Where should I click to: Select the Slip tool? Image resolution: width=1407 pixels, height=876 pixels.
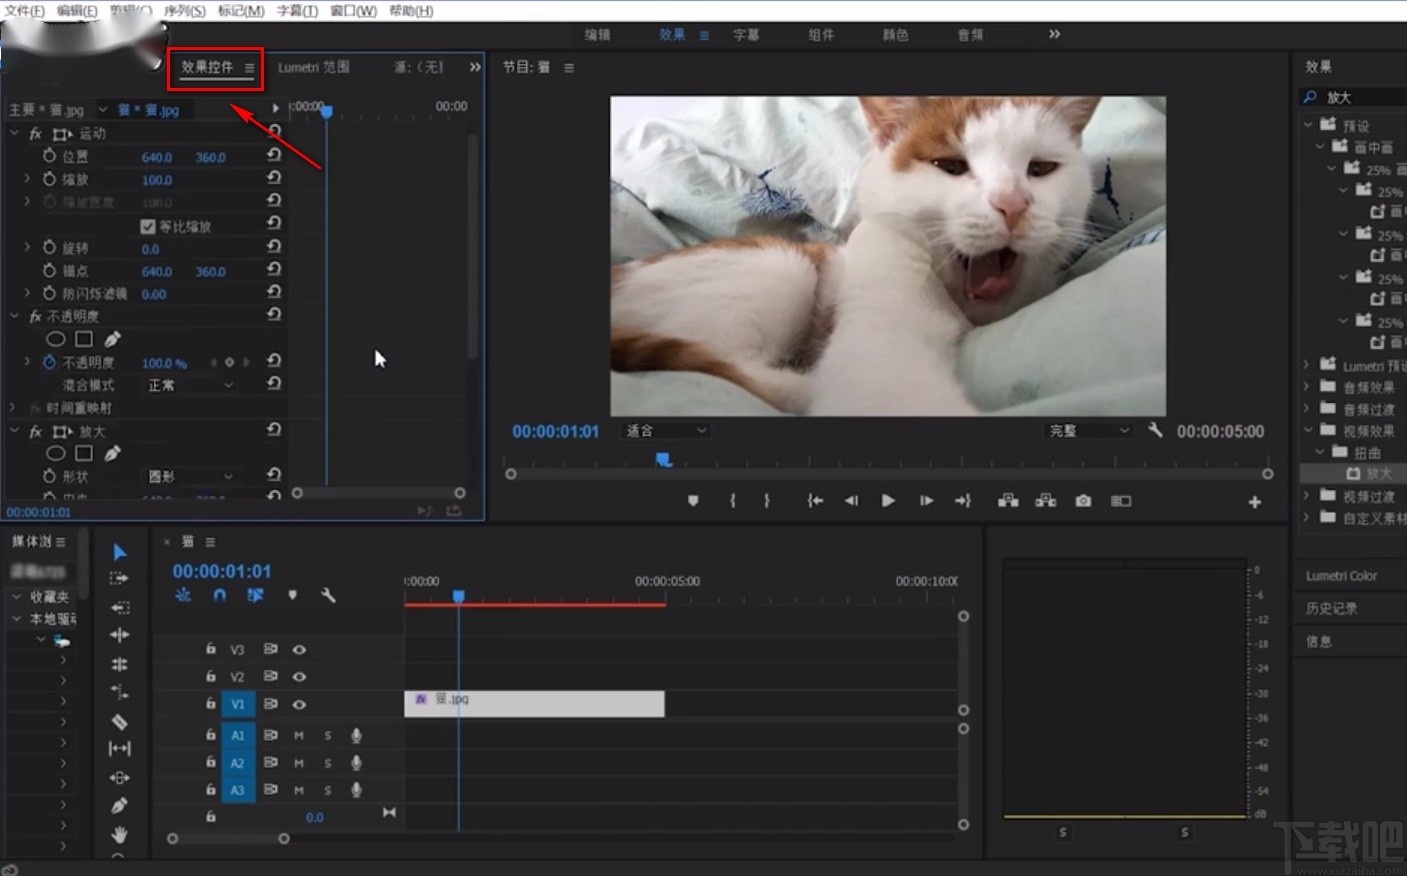tap(119, 748)
